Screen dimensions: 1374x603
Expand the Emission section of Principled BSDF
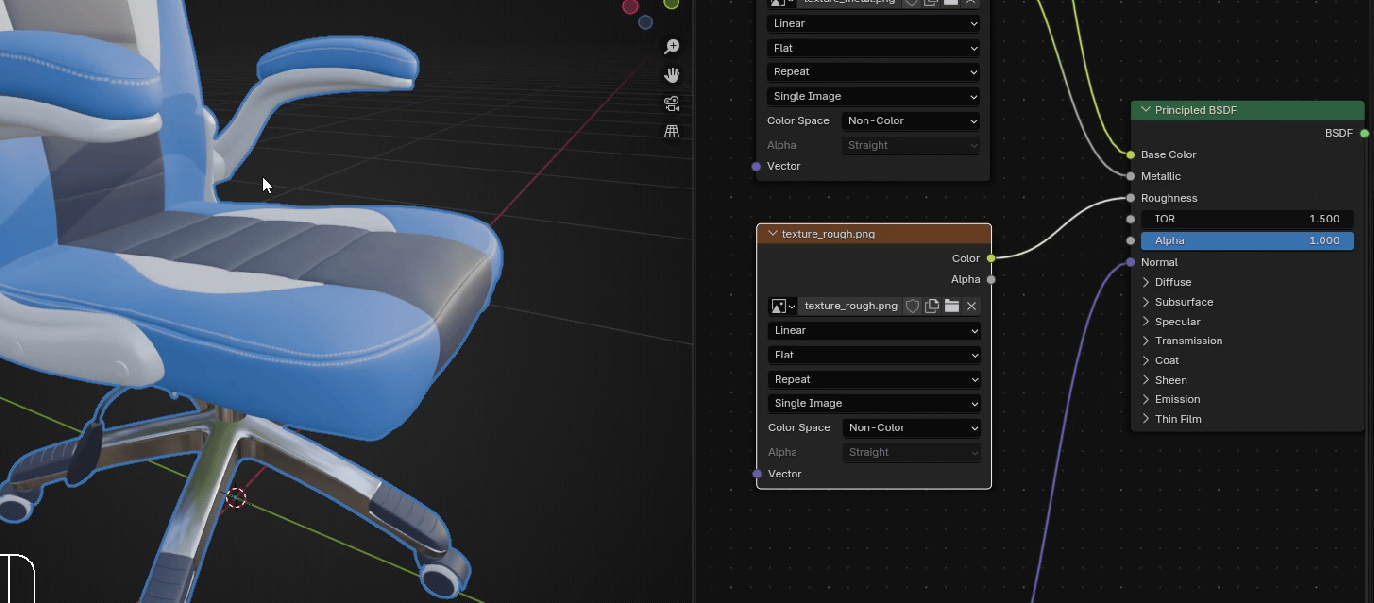pos(1147,399)
